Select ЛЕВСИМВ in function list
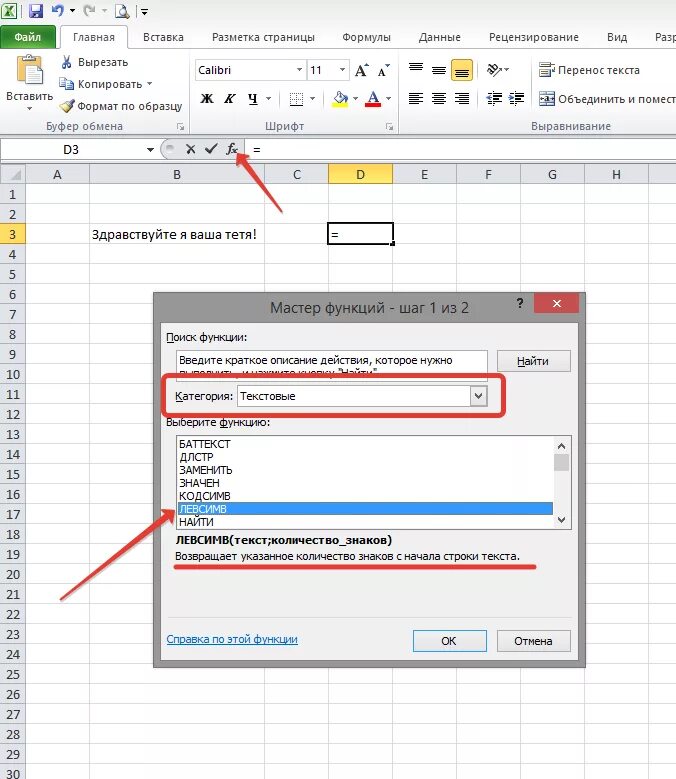Image resolution: width=676 pixels, height=779 pixels. click(365, 509)
